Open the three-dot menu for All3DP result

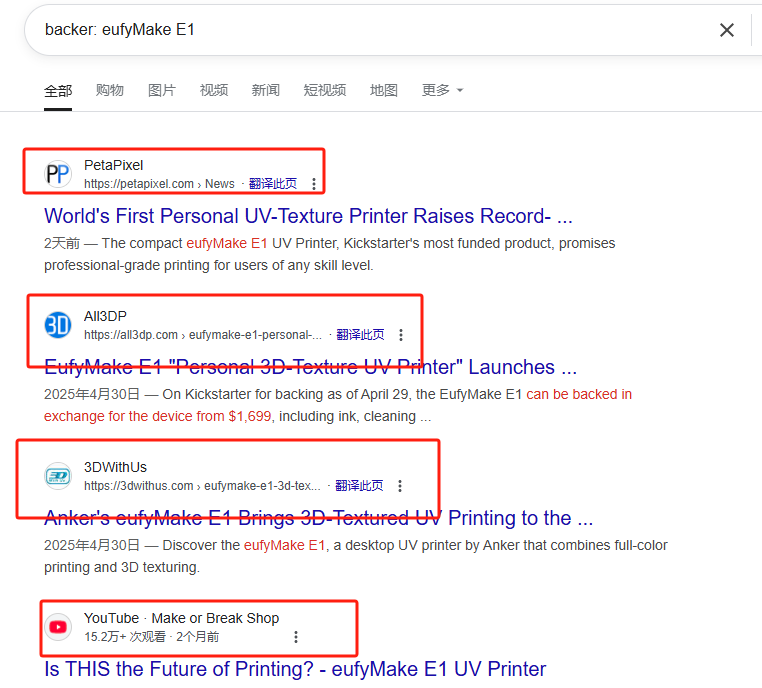coord(401,335)
